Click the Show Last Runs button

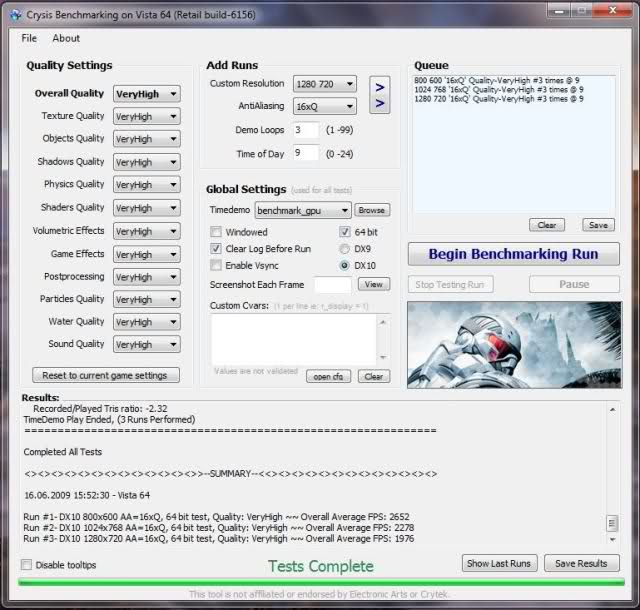coord(499,563)
